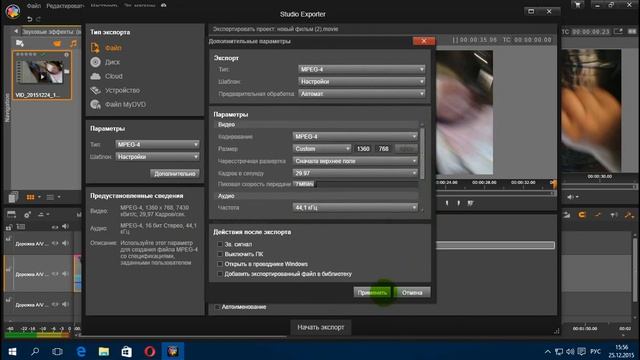Select VID_20151224 video thumbnail in library
Screen dimensions: 640x360
coord(42,75)
